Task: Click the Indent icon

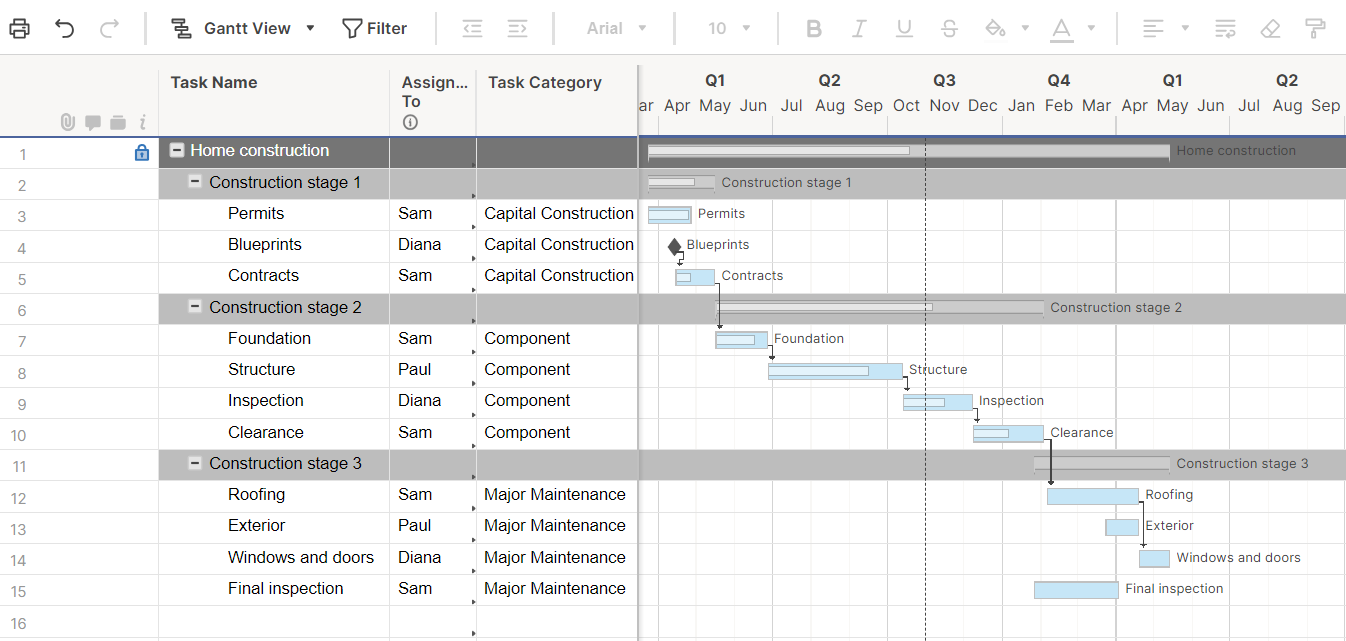Action: tap(517, 29)
